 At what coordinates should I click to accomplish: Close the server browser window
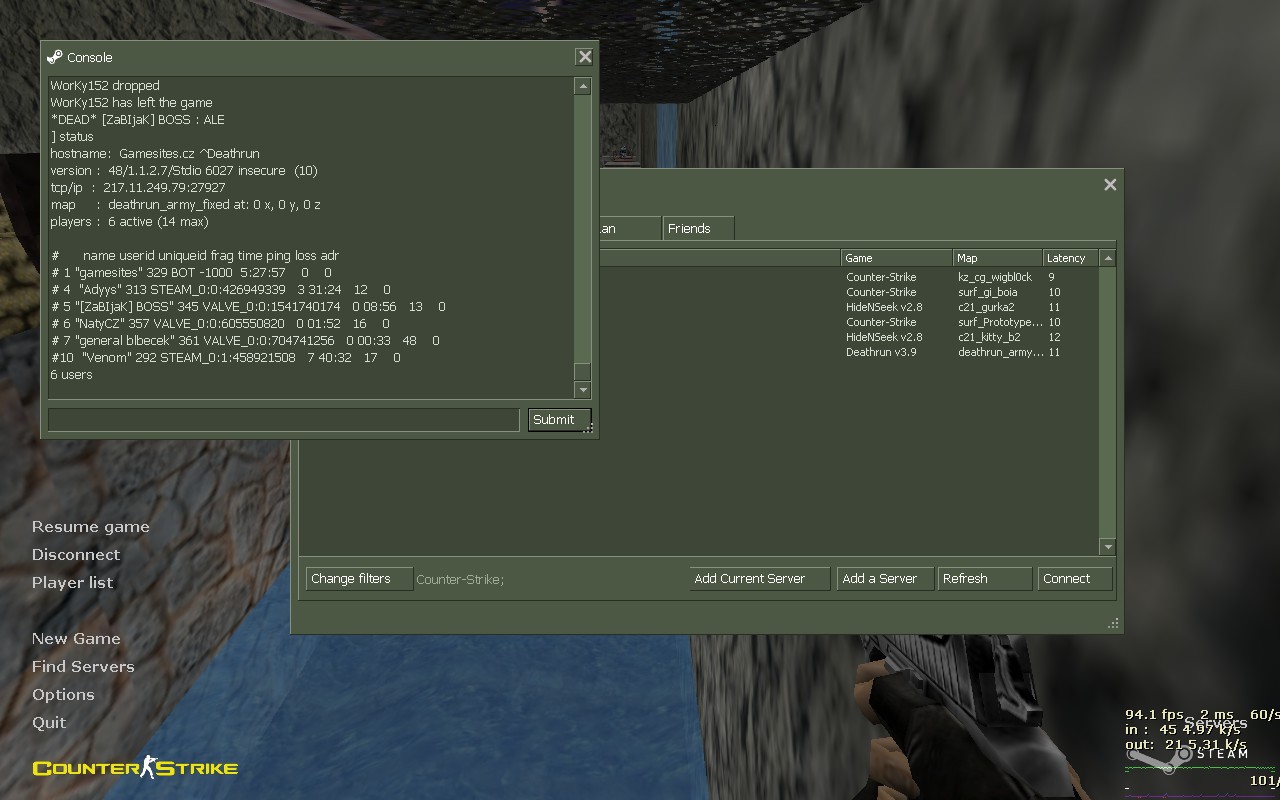coord(1110,185)
